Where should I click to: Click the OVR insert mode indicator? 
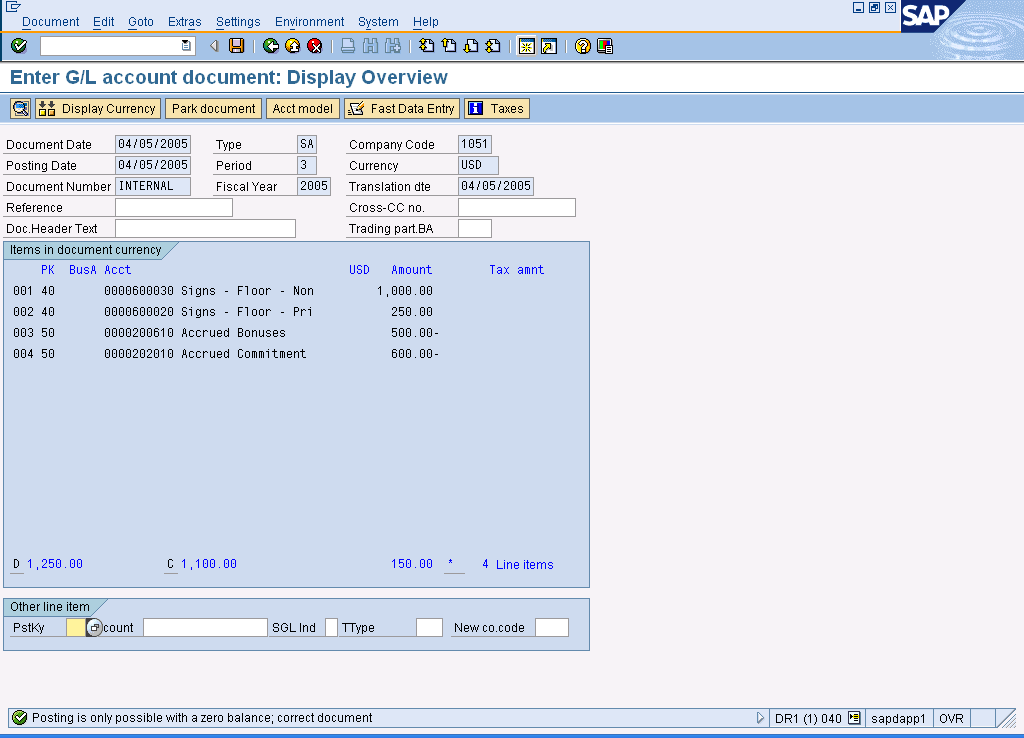click(x=951, y=718)
